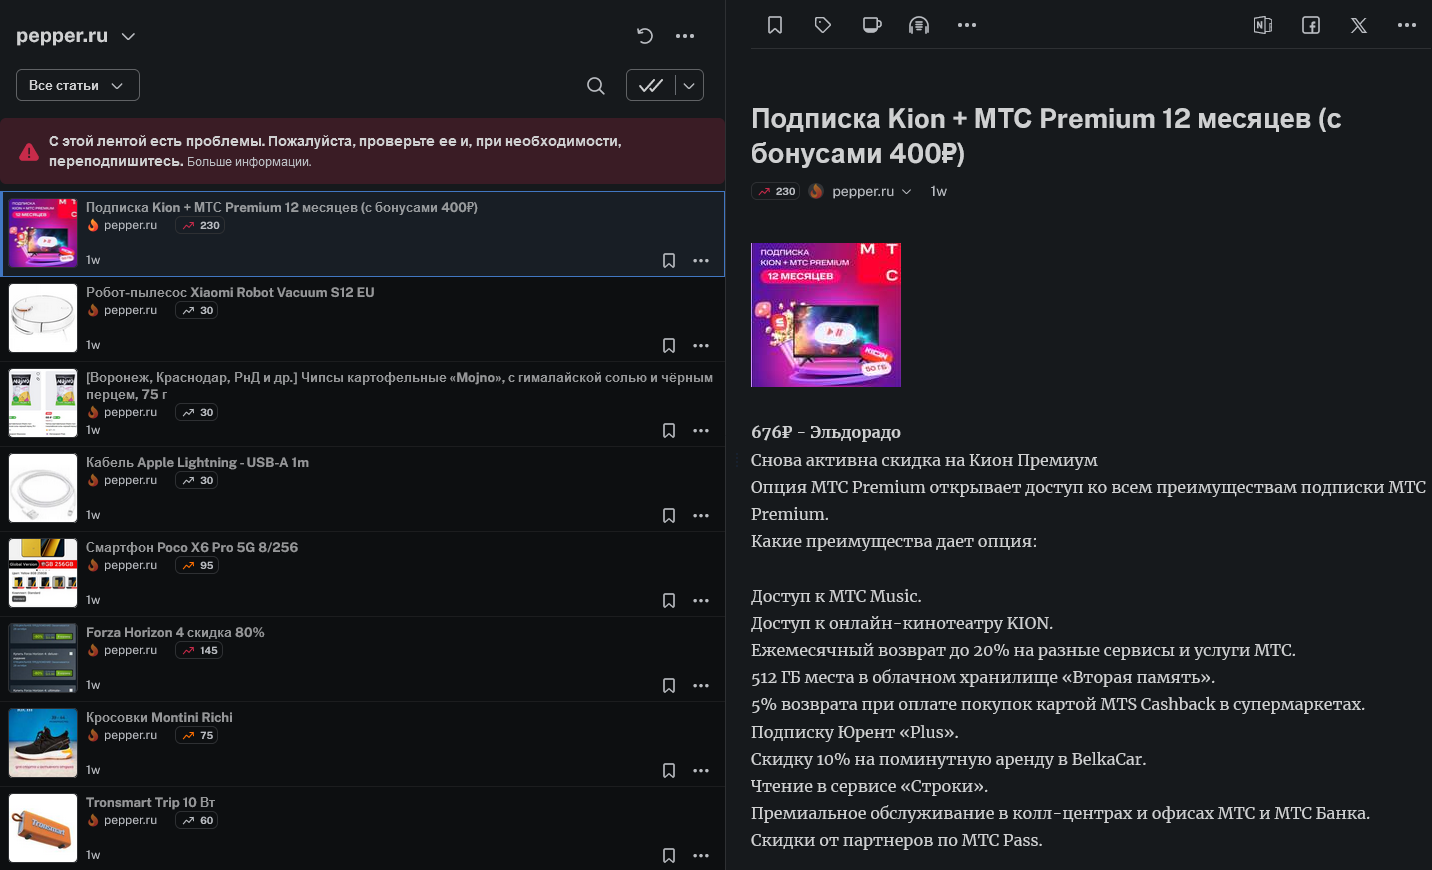This screenshot has height=870, width=1432.
Task: Click the 60 popularity badge on Tronsmart item
Action: coord(198,820)
